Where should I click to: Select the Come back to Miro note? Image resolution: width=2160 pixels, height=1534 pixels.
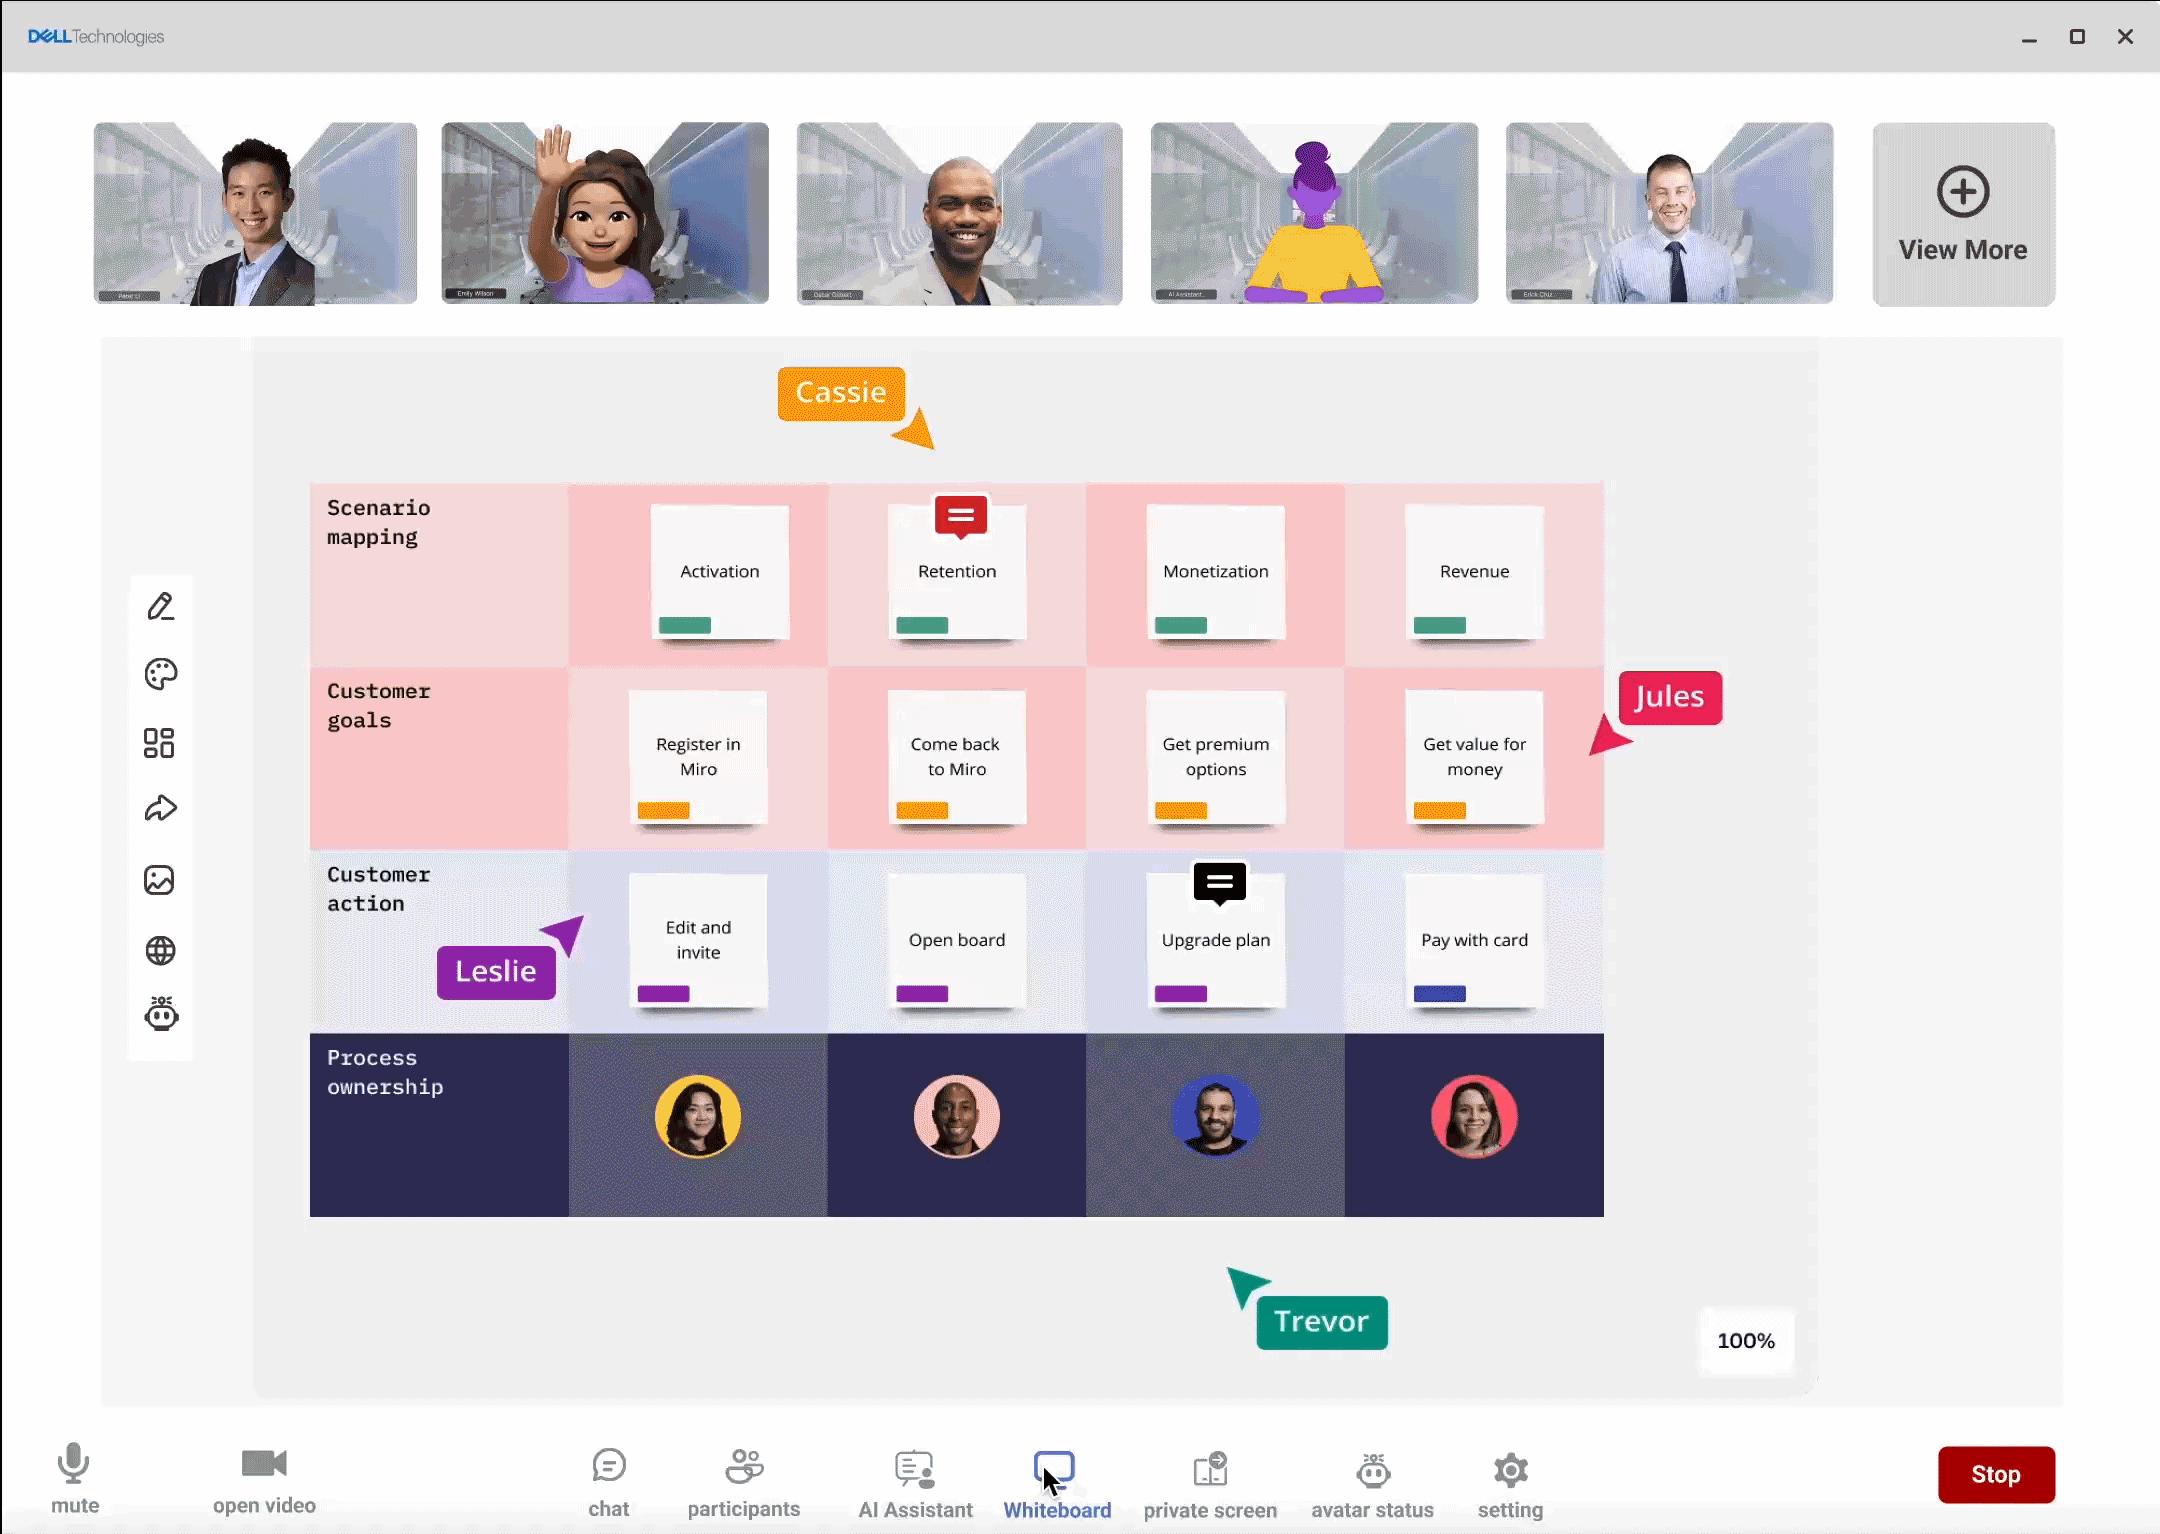[957, 757]
